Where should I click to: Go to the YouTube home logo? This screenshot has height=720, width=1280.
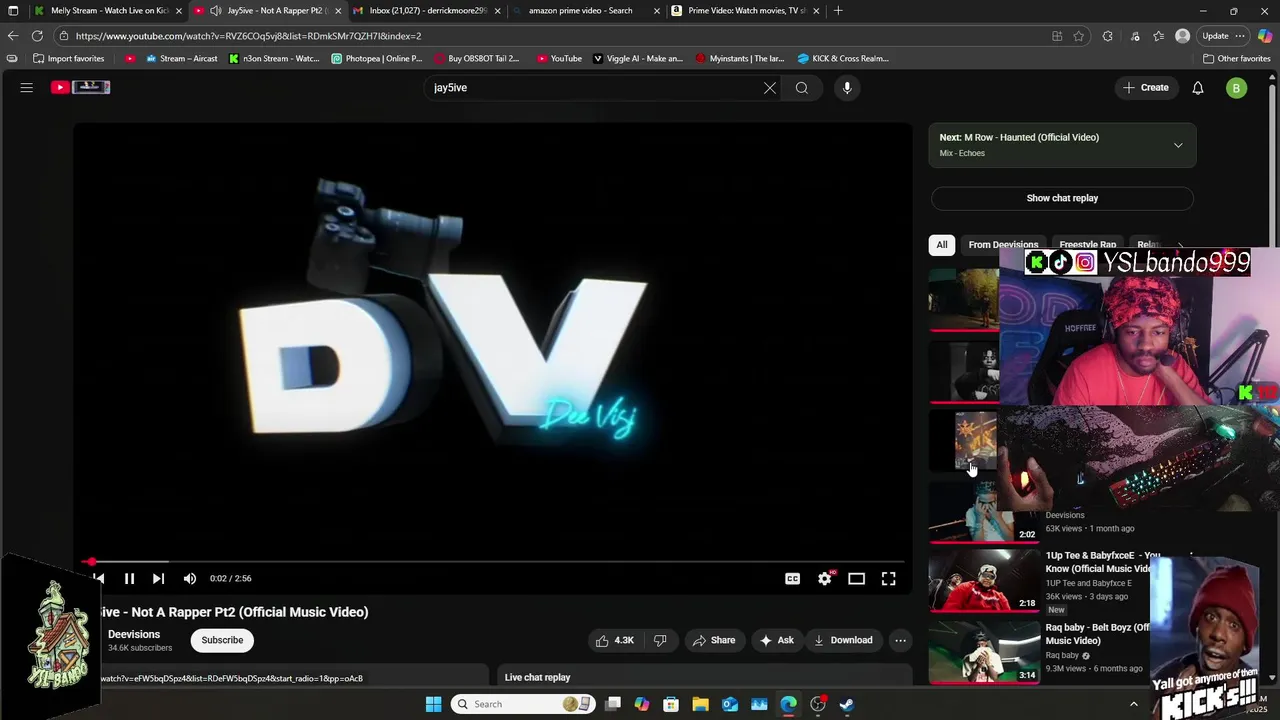81,88
